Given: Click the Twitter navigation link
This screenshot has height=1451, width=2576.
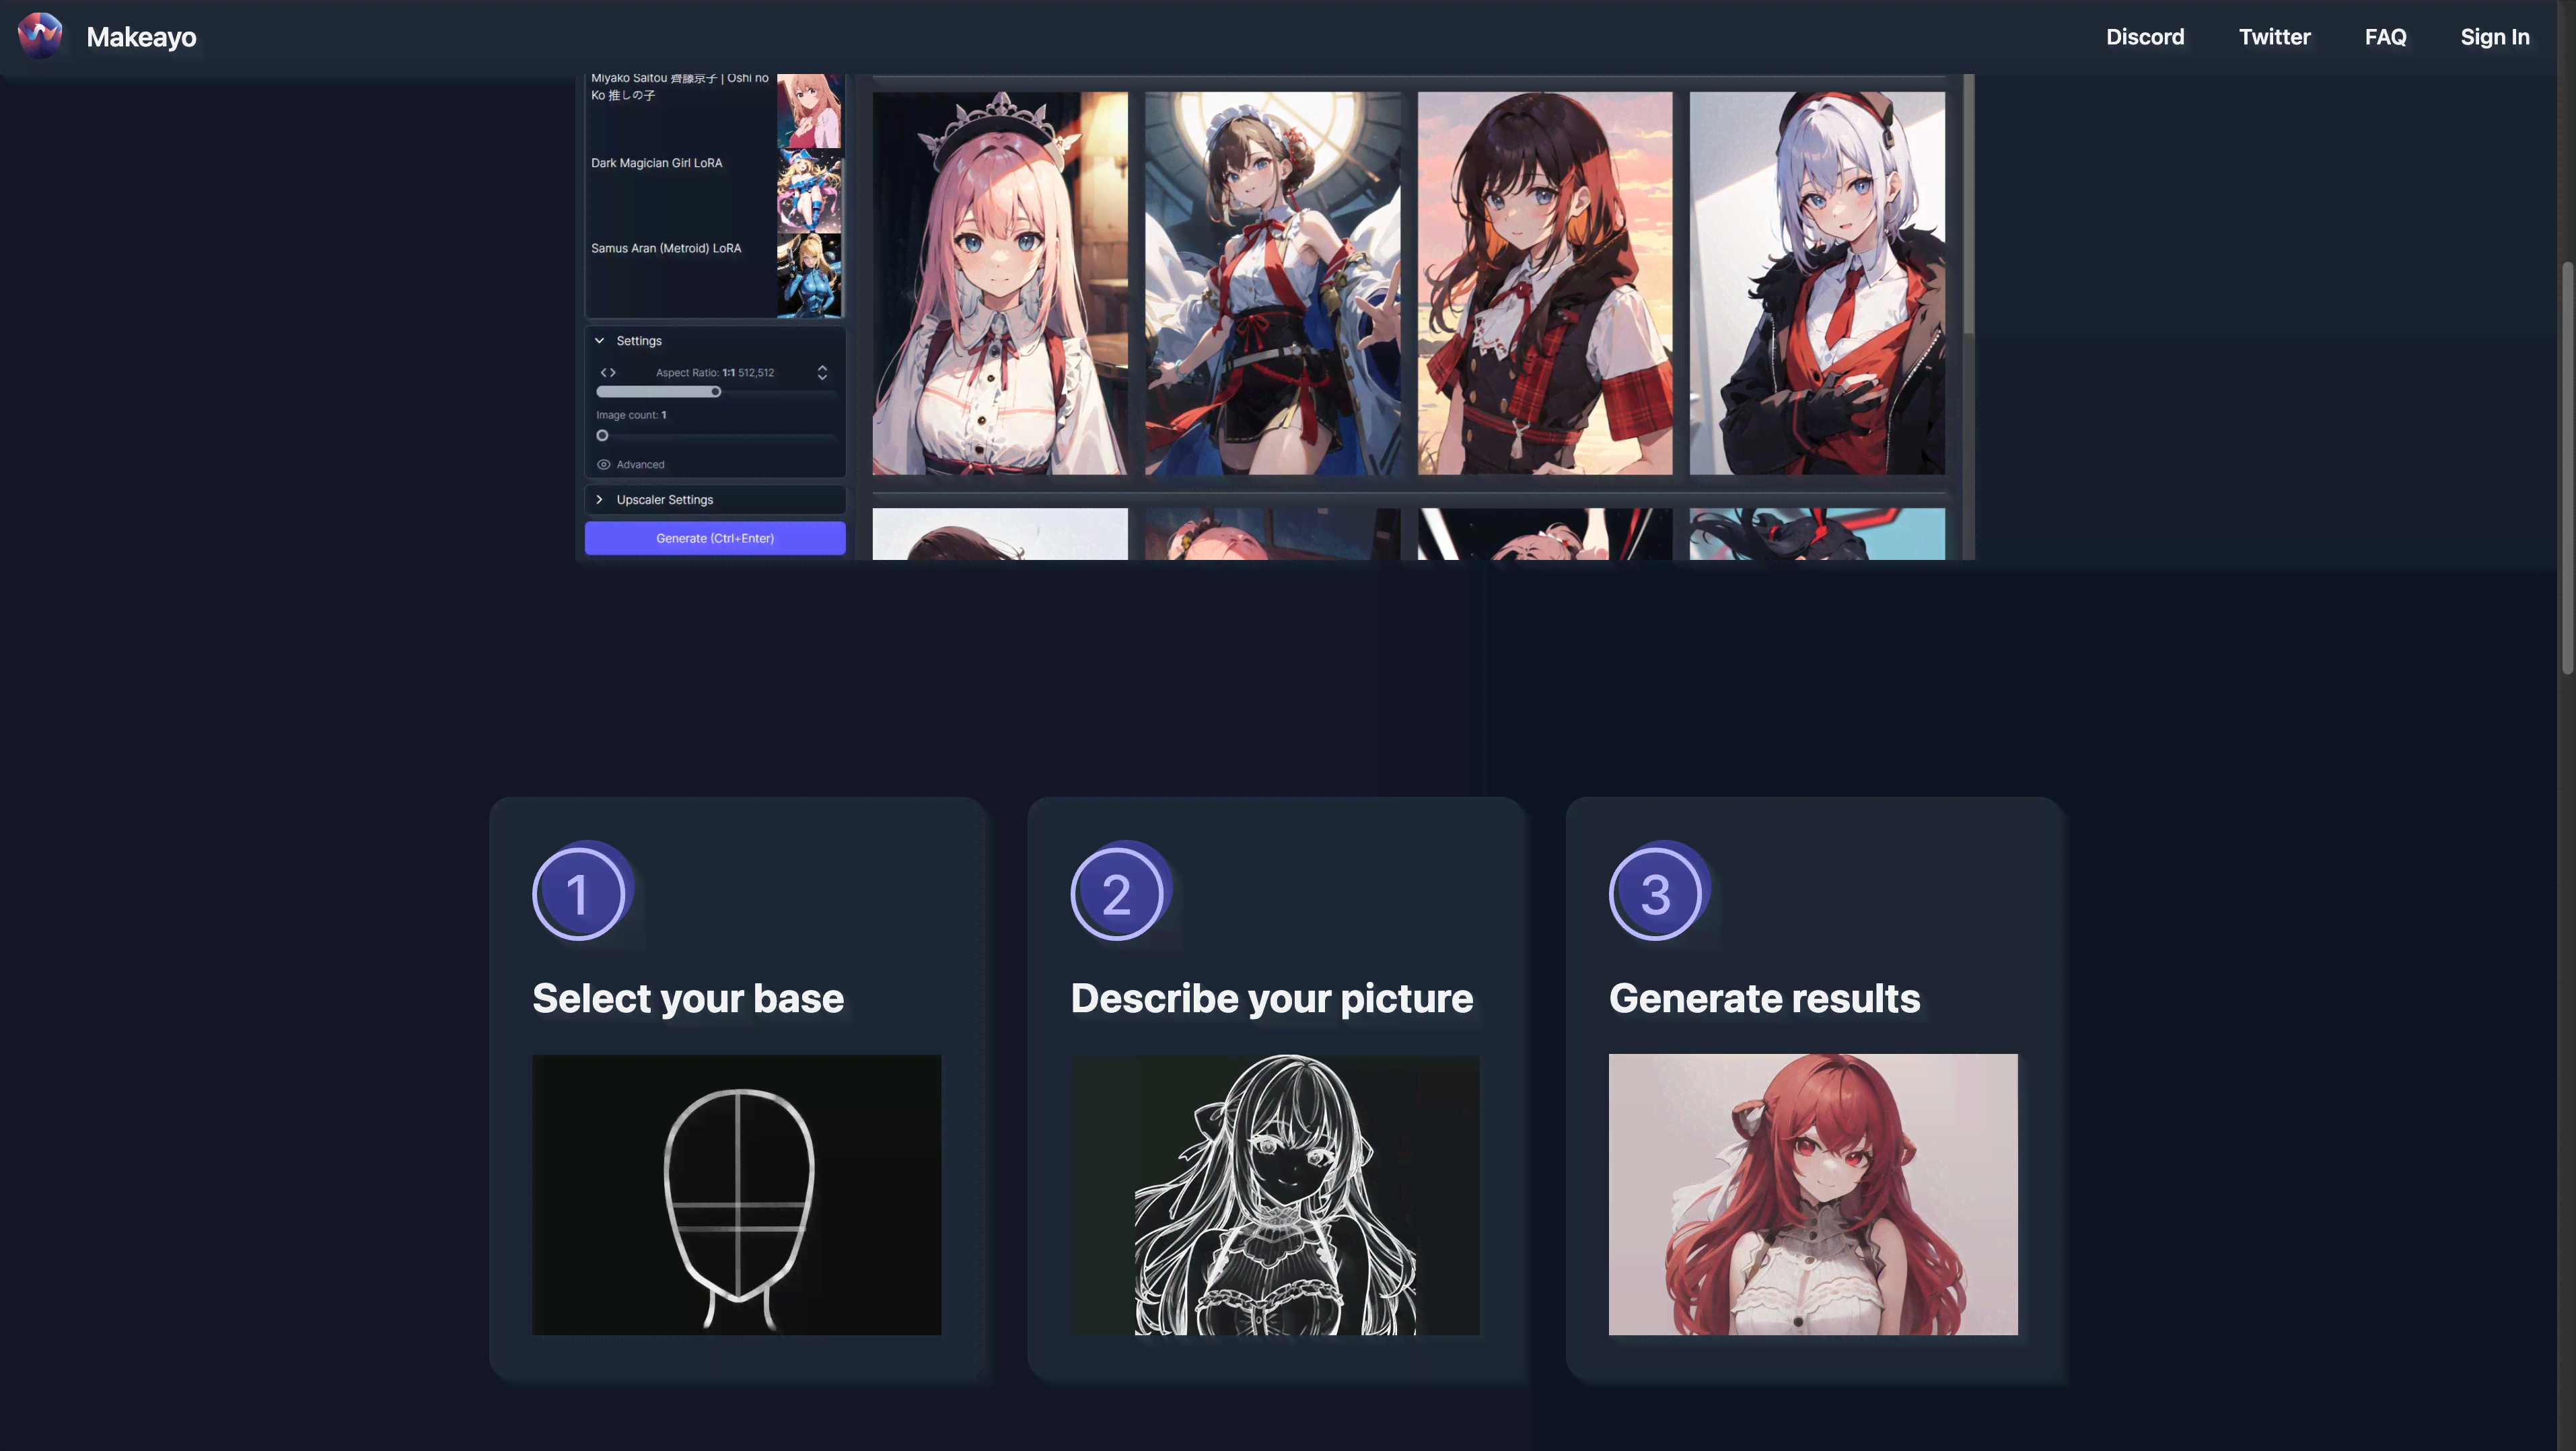Looking at the screenshot, I should click(x=2275, y=37).
